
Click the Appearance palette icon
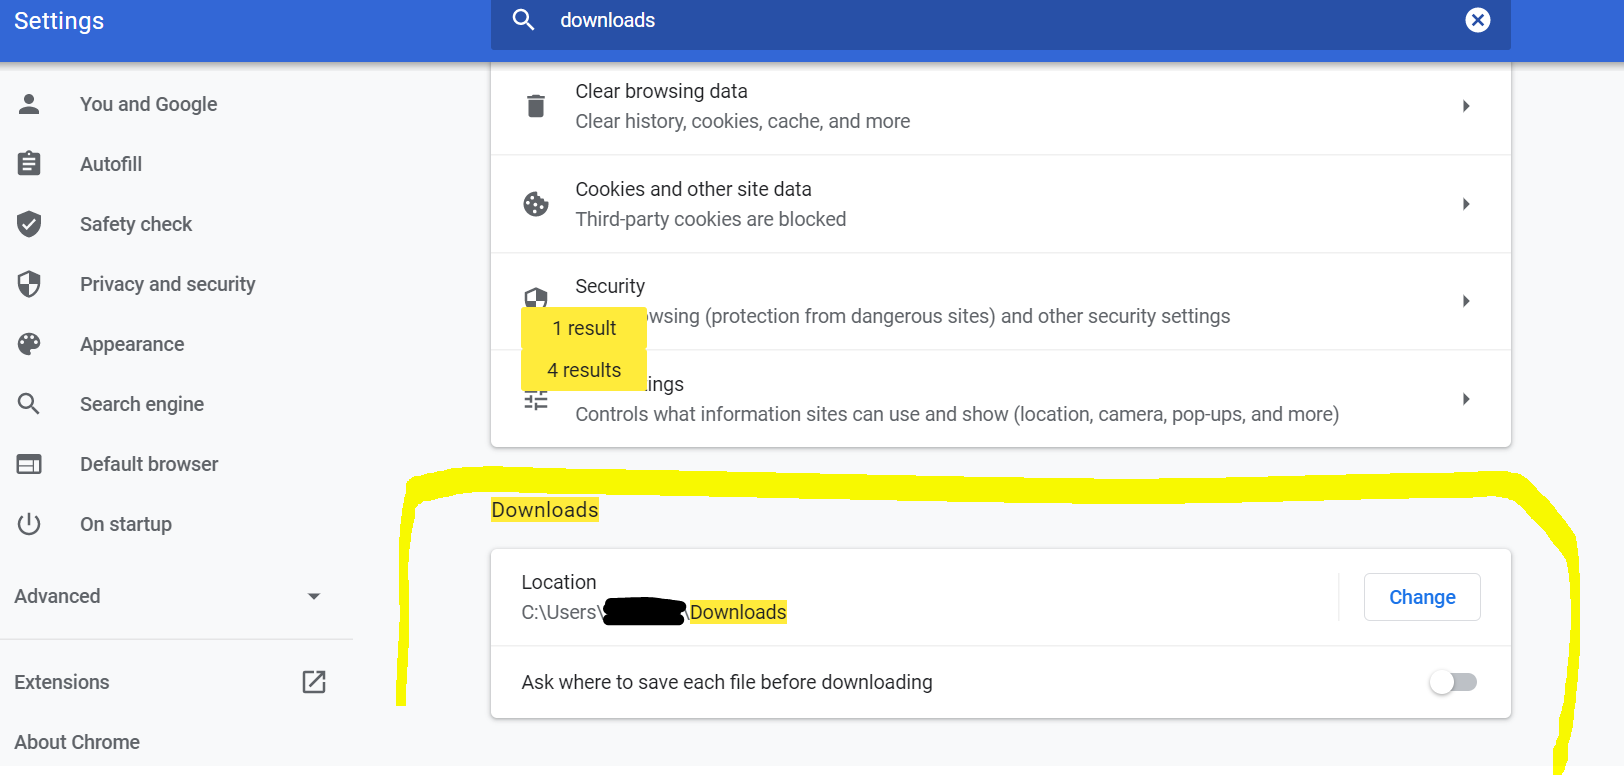tap(29, 344)
